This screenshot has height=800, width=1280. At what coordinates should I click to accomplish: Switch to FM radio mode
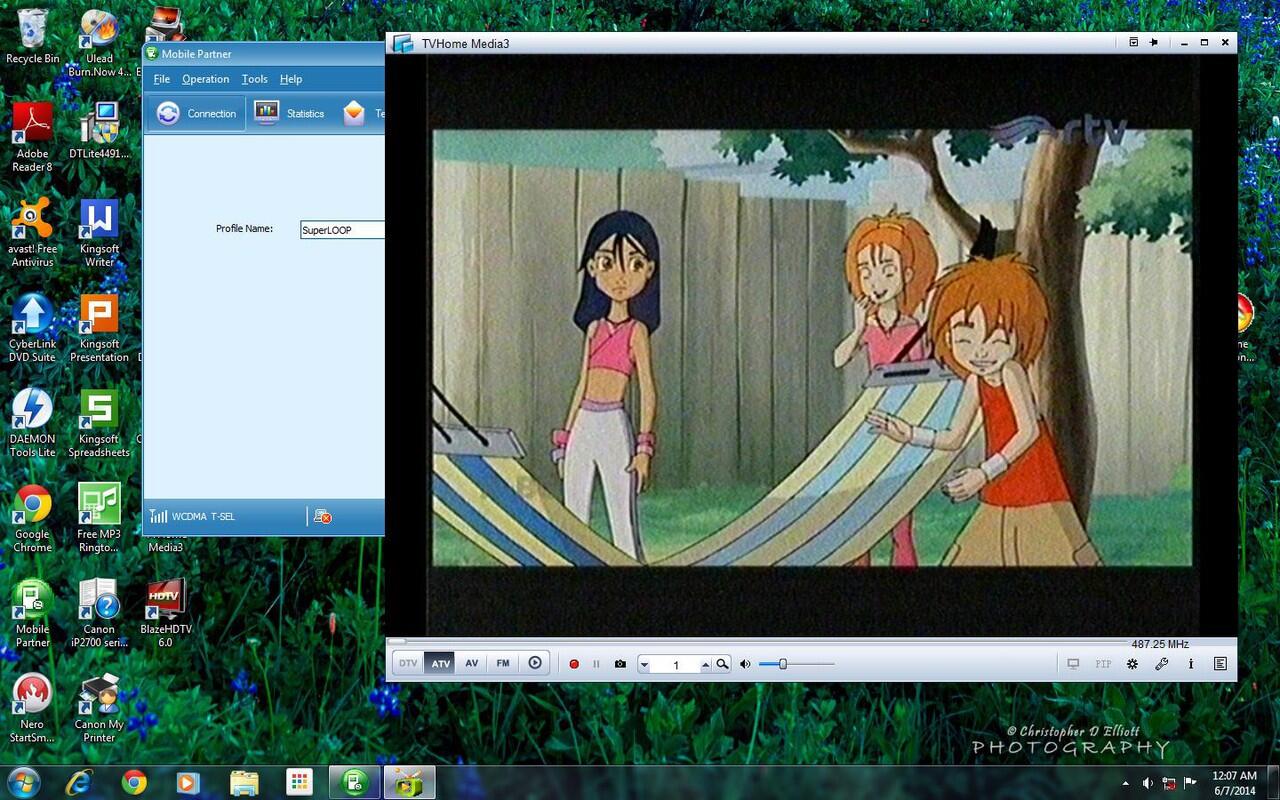click(503, 663)
